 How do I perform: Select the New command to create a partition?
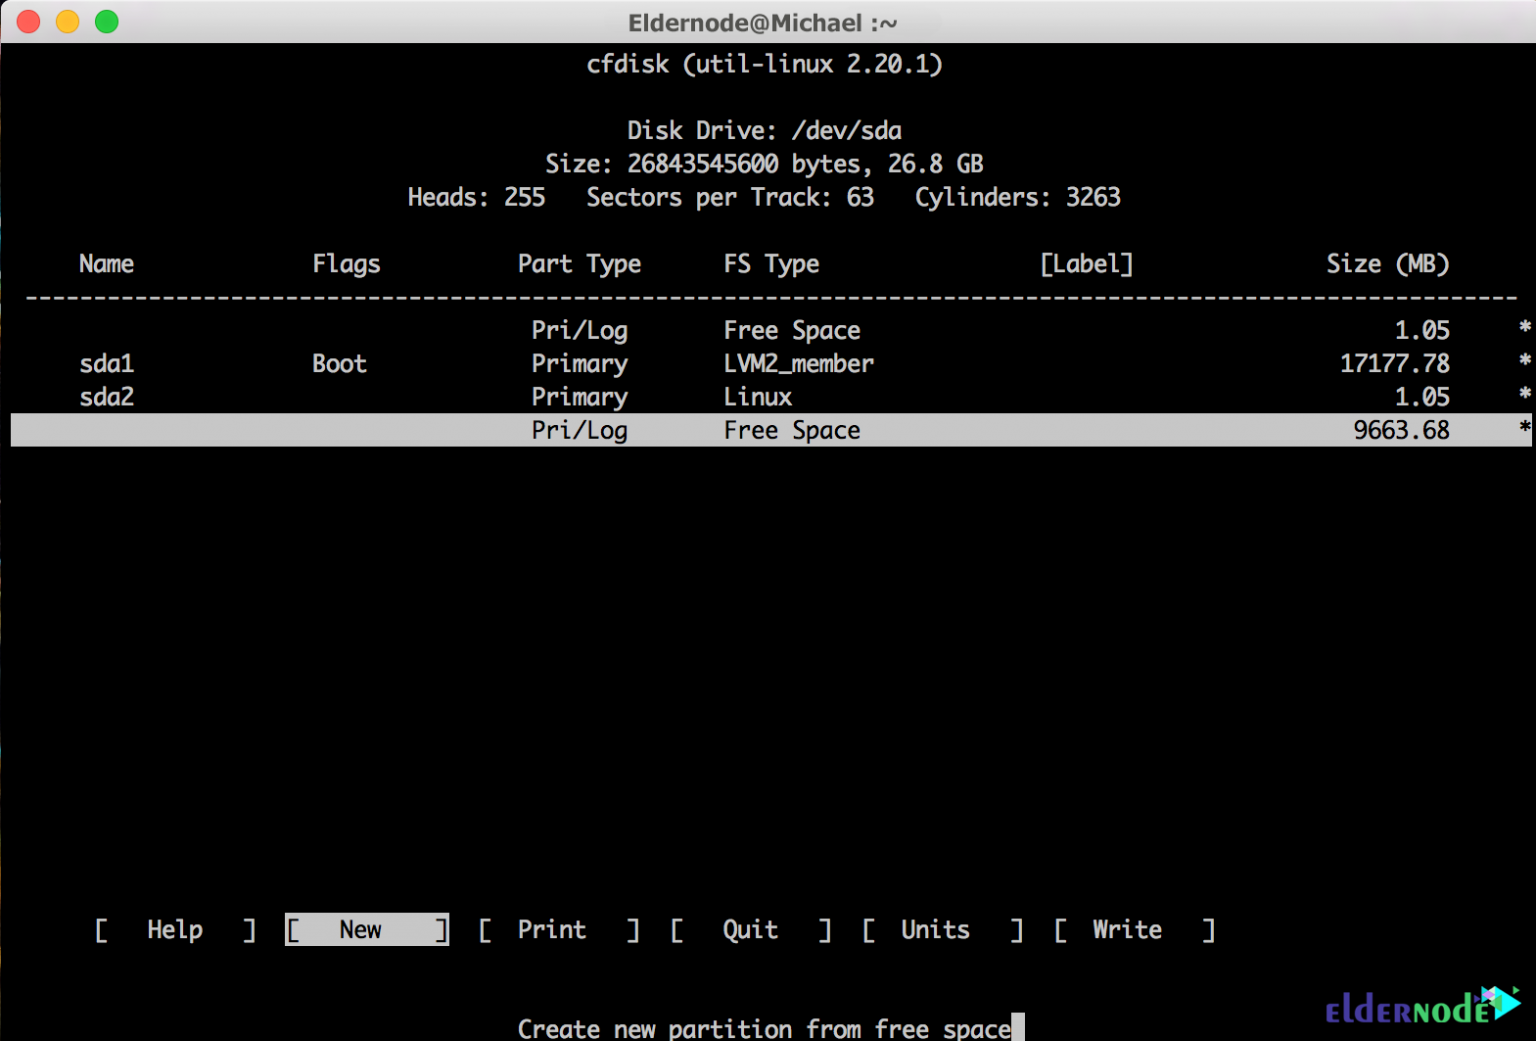364,930
